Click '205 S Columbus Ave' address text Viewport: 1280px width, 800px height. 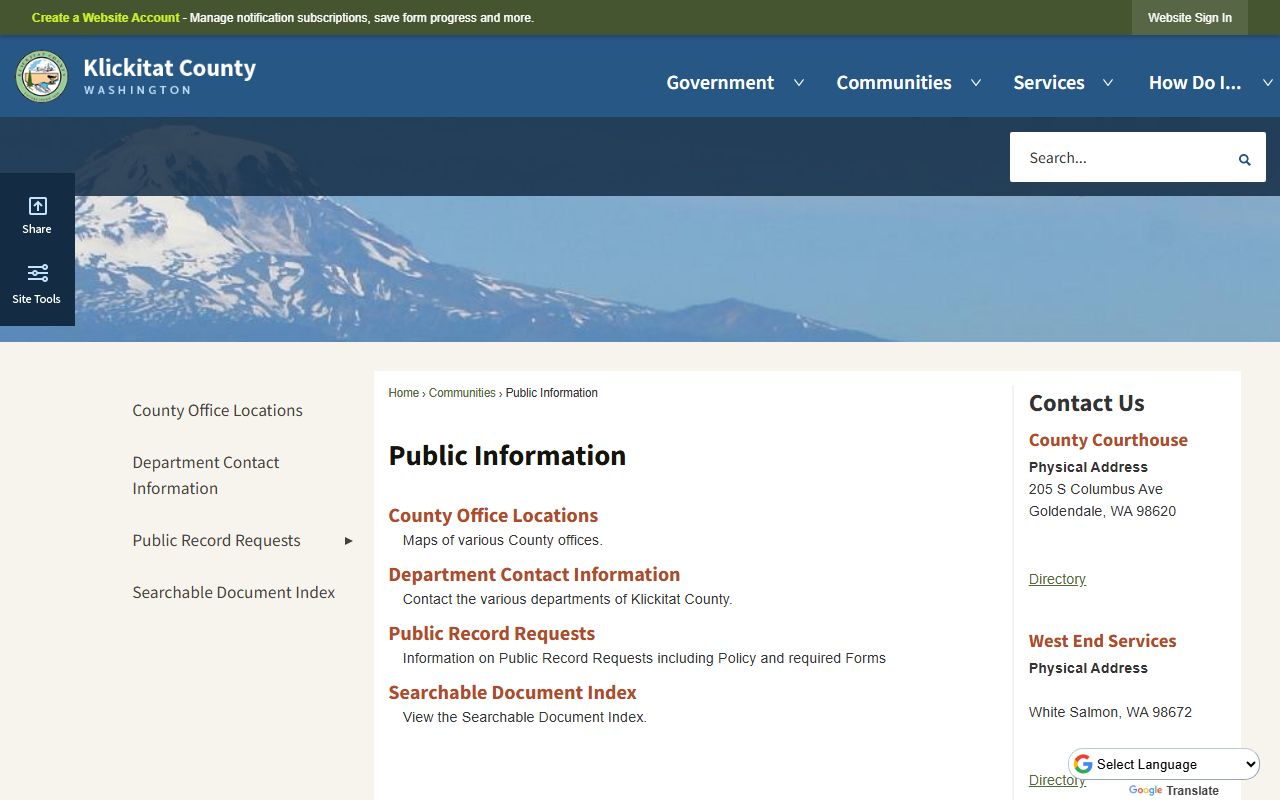coord(1096,489)
